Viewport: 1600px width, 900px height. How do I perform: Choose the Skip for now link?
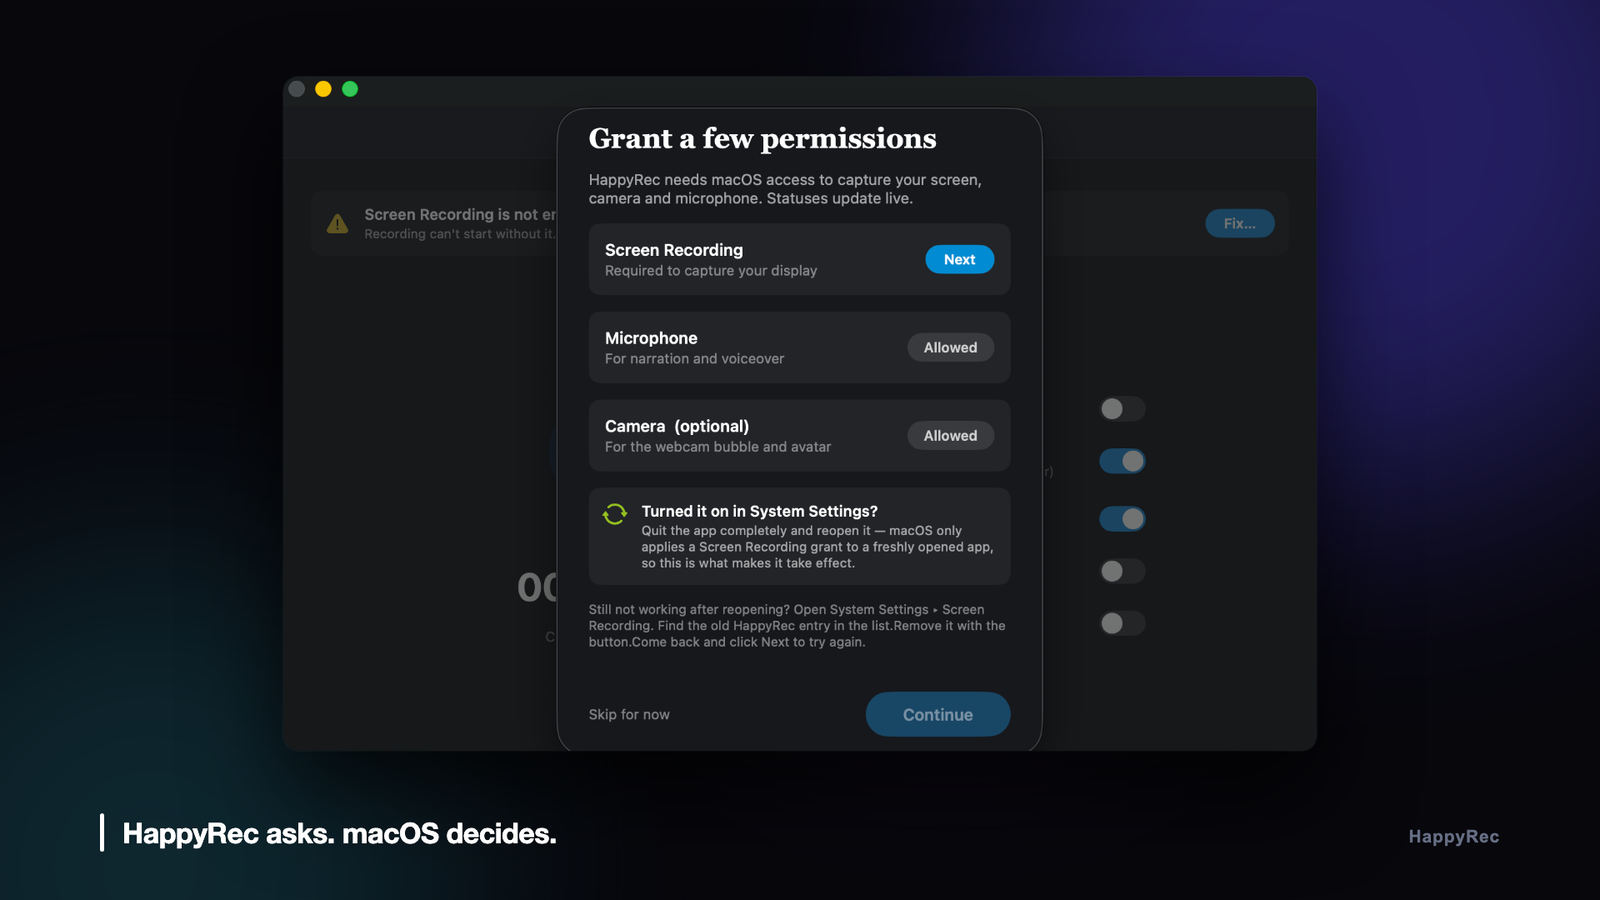[629, 714]
